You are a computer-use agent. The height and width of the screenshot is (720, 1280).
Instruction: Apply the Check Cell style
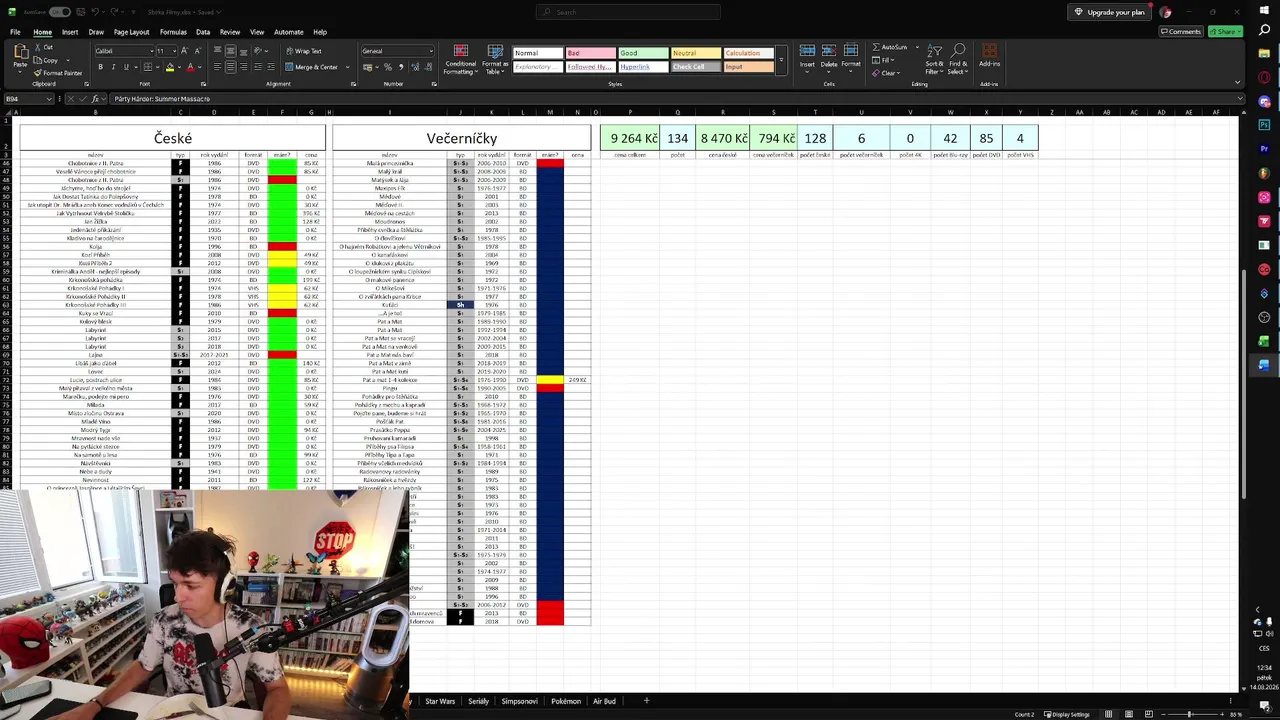tap(696, 67)
